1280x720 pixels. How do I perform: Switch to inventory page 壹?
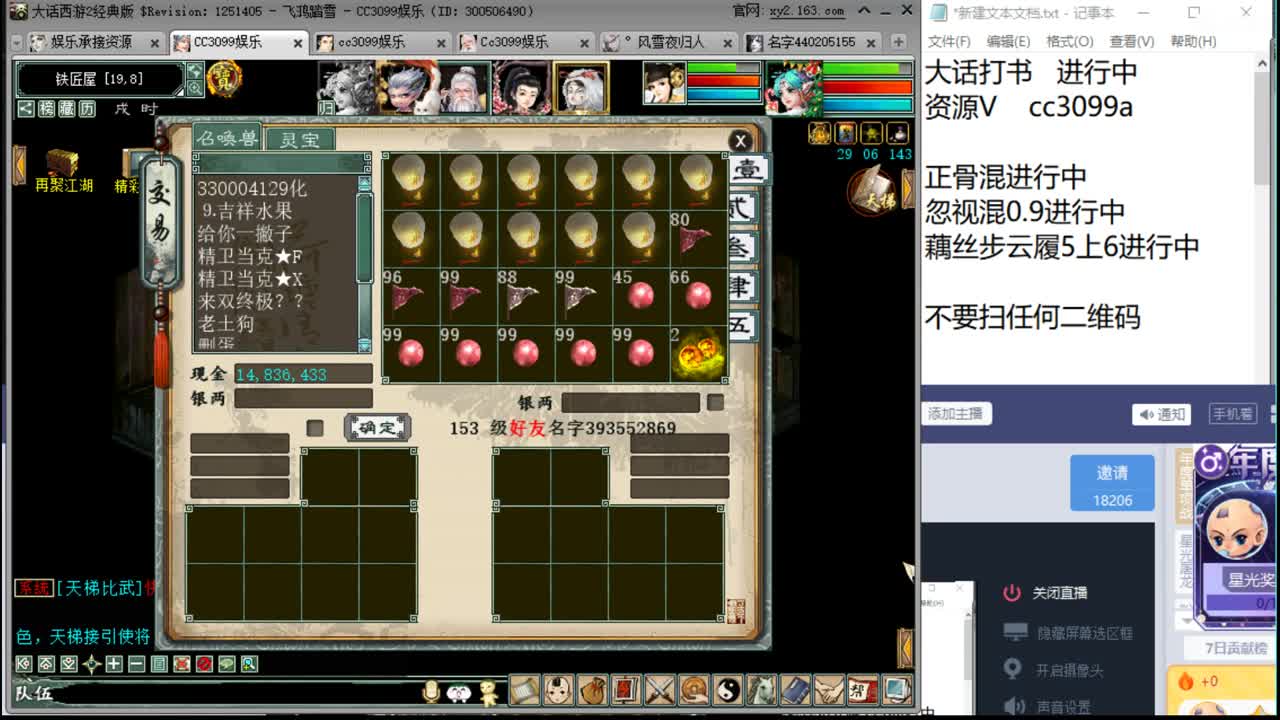coord(748,169)
